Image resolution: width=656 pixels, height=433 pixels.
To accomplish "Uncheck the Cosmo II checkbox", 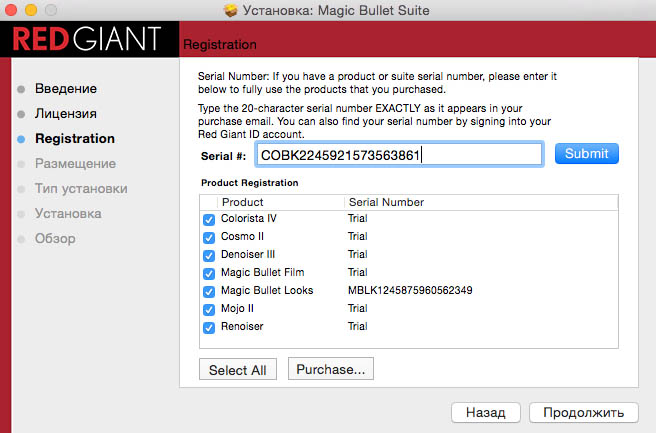I will pos(209,237).
